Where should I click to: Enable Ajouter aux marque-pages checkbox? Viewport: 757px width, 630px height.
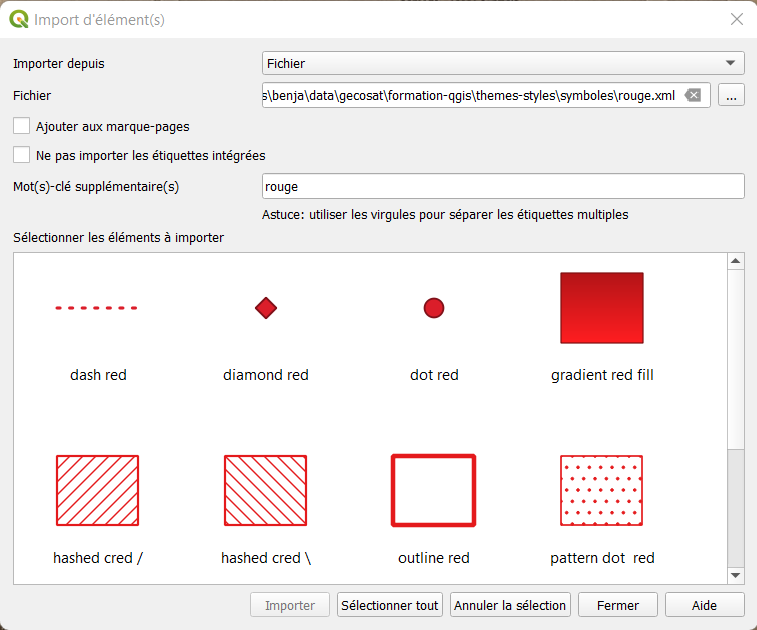point(21,127)
